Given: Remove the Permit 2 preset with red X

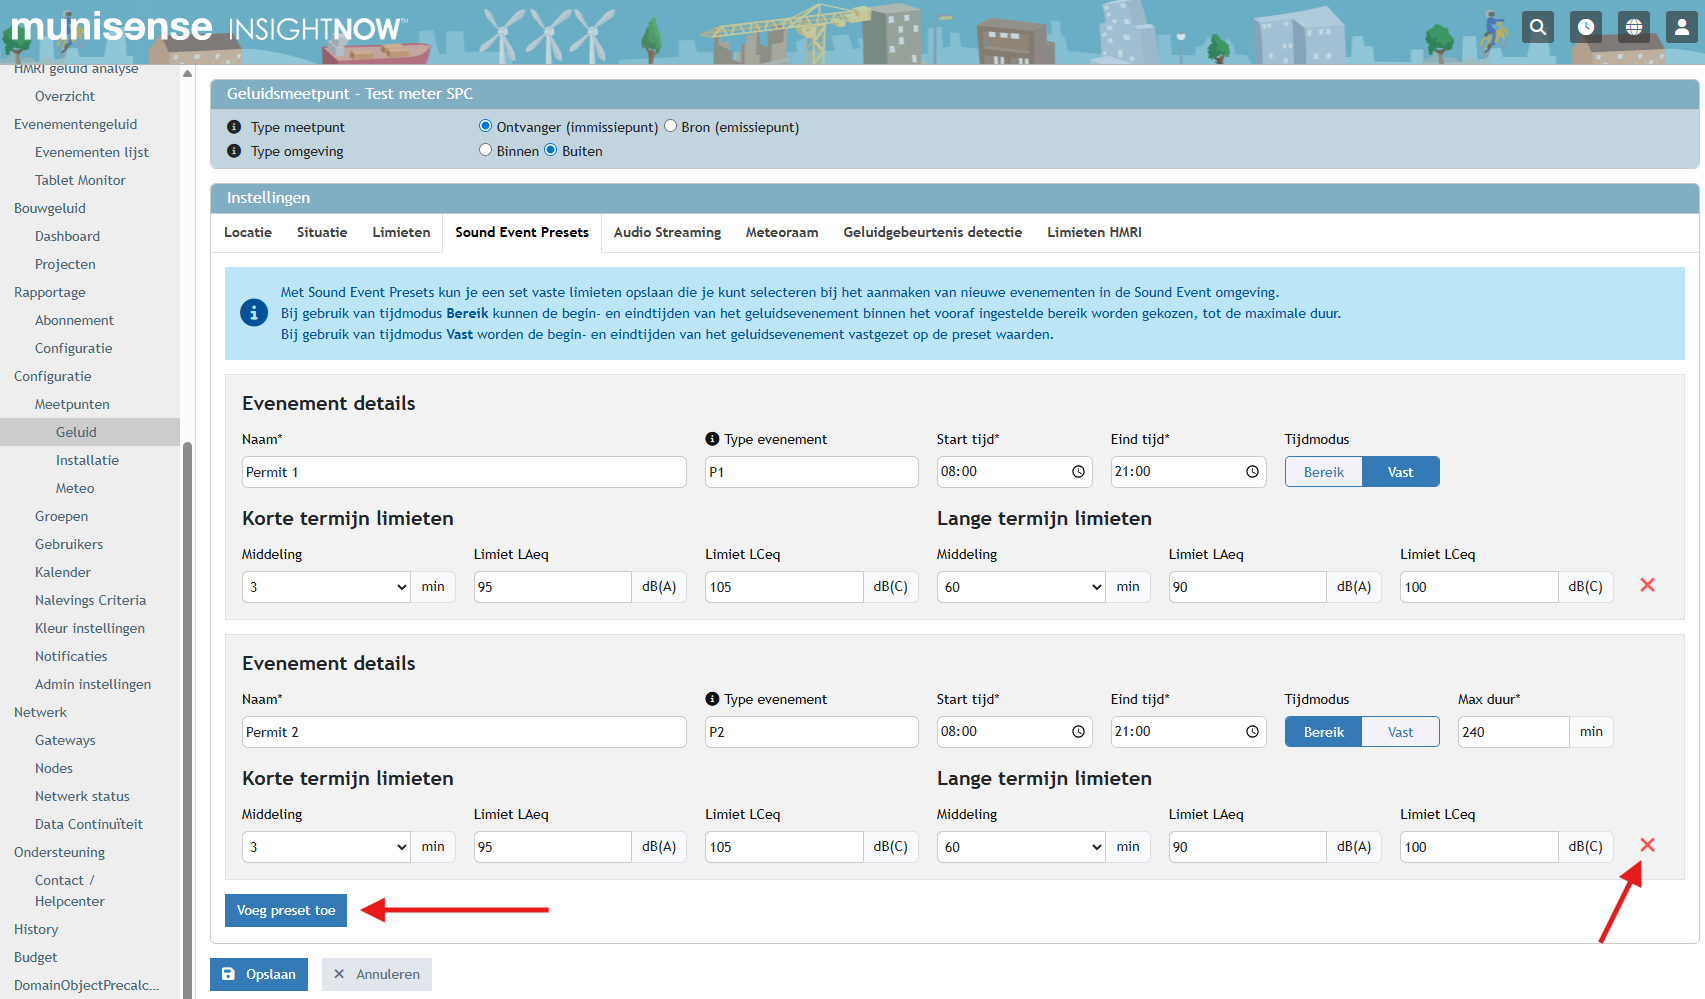Looking at the screenshot, I should tap(1647, 845).
